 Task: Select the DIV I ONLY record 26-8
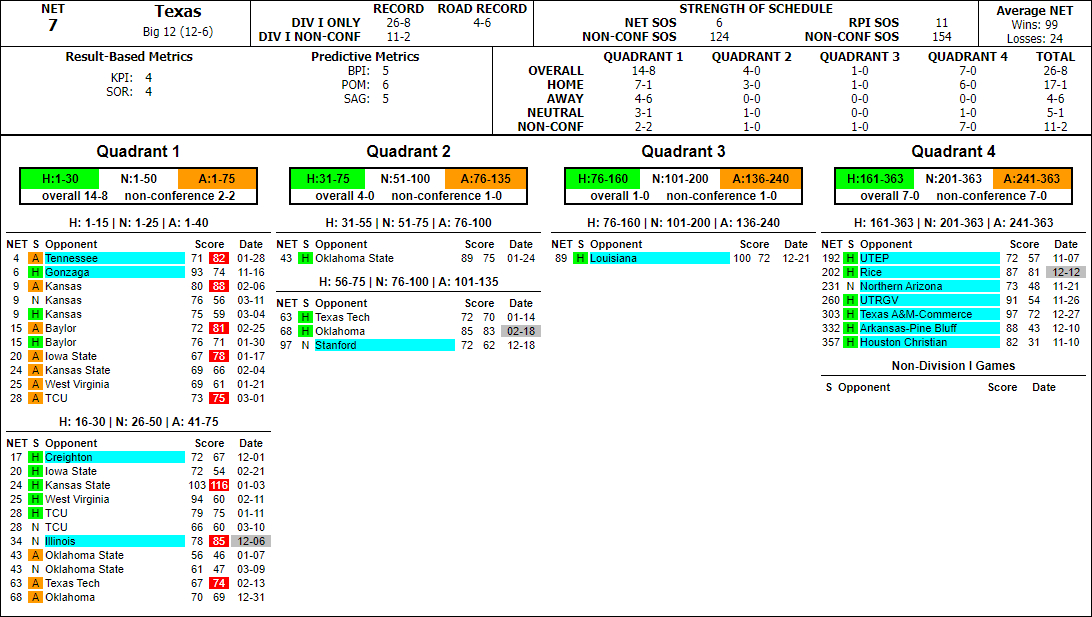398,23
